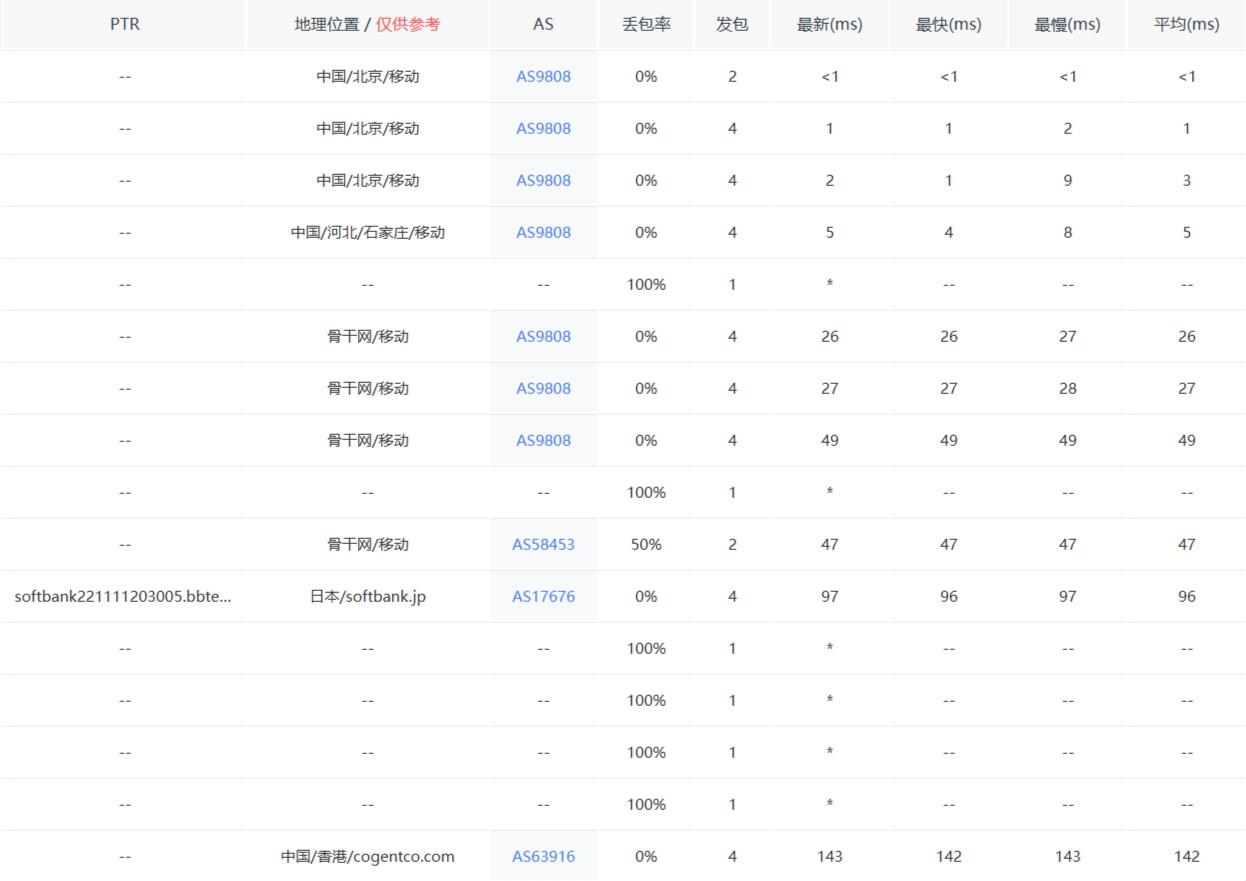Image resolution: width=1246 pixels, height=881 pixels.
Task: Select the 中国/河北/石家庄/移动 location cell
Action: coord(367,232)
